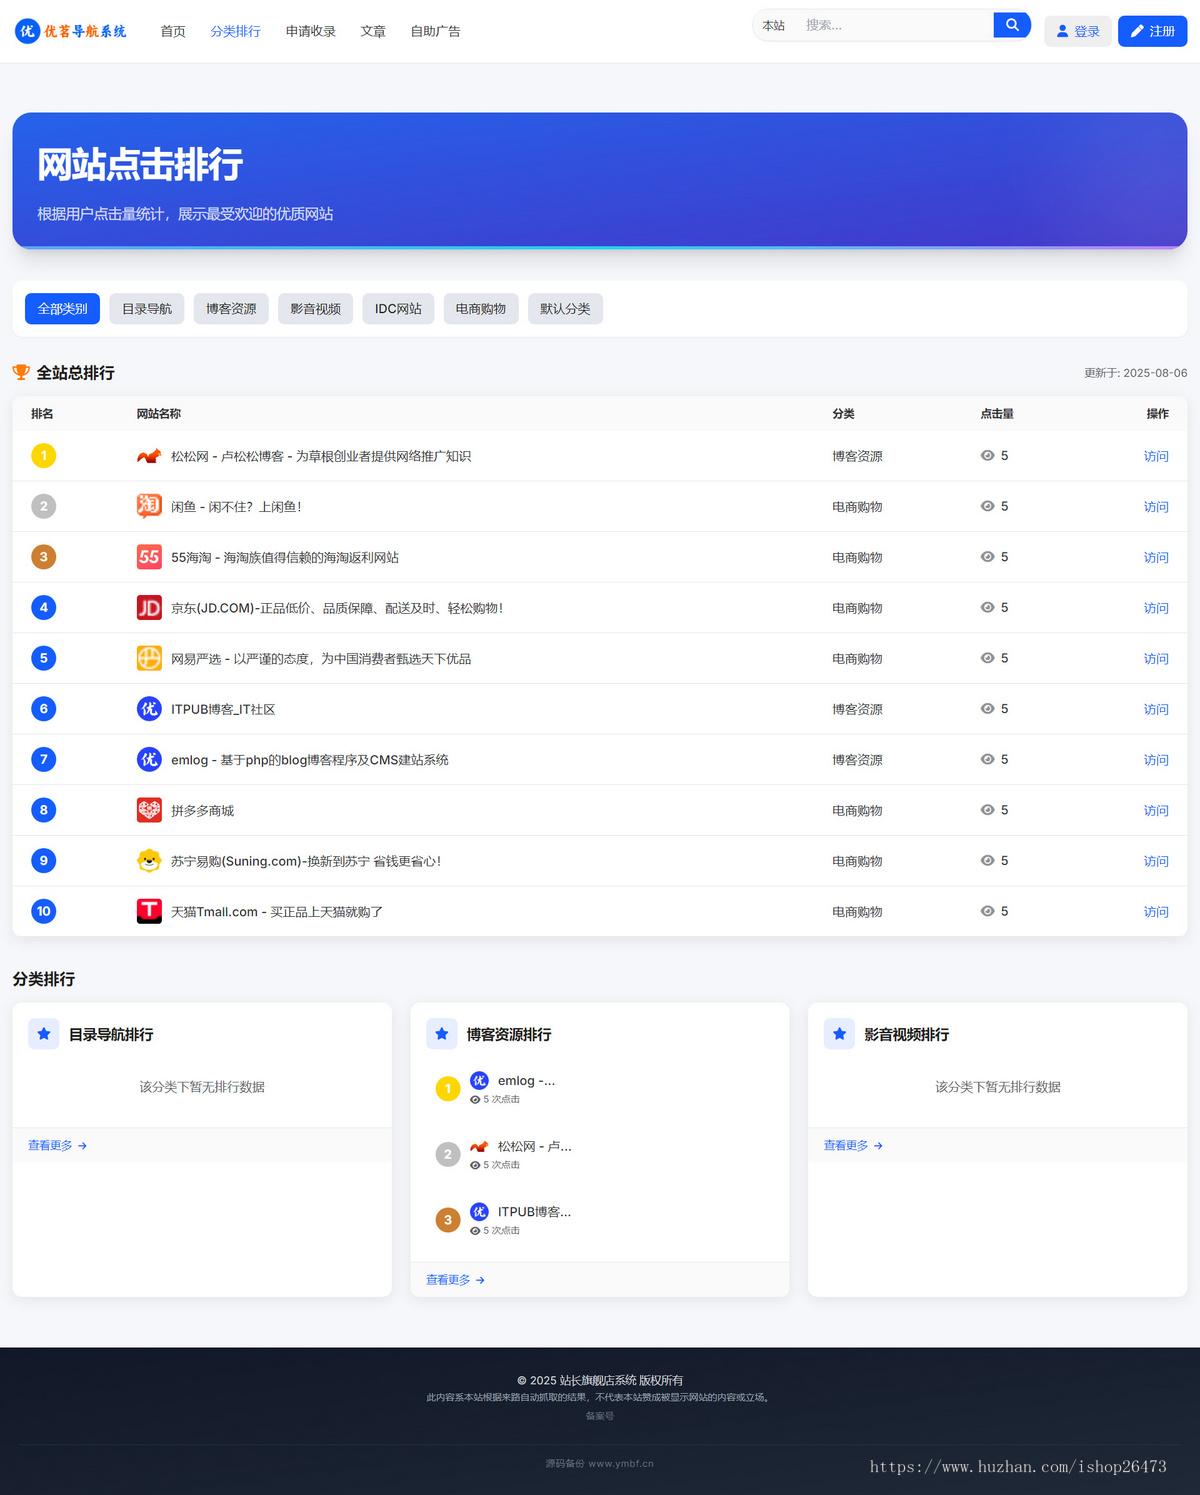
Task: Open 苏宁易购(Suning.com) site title link
Action: pos(306,861)
